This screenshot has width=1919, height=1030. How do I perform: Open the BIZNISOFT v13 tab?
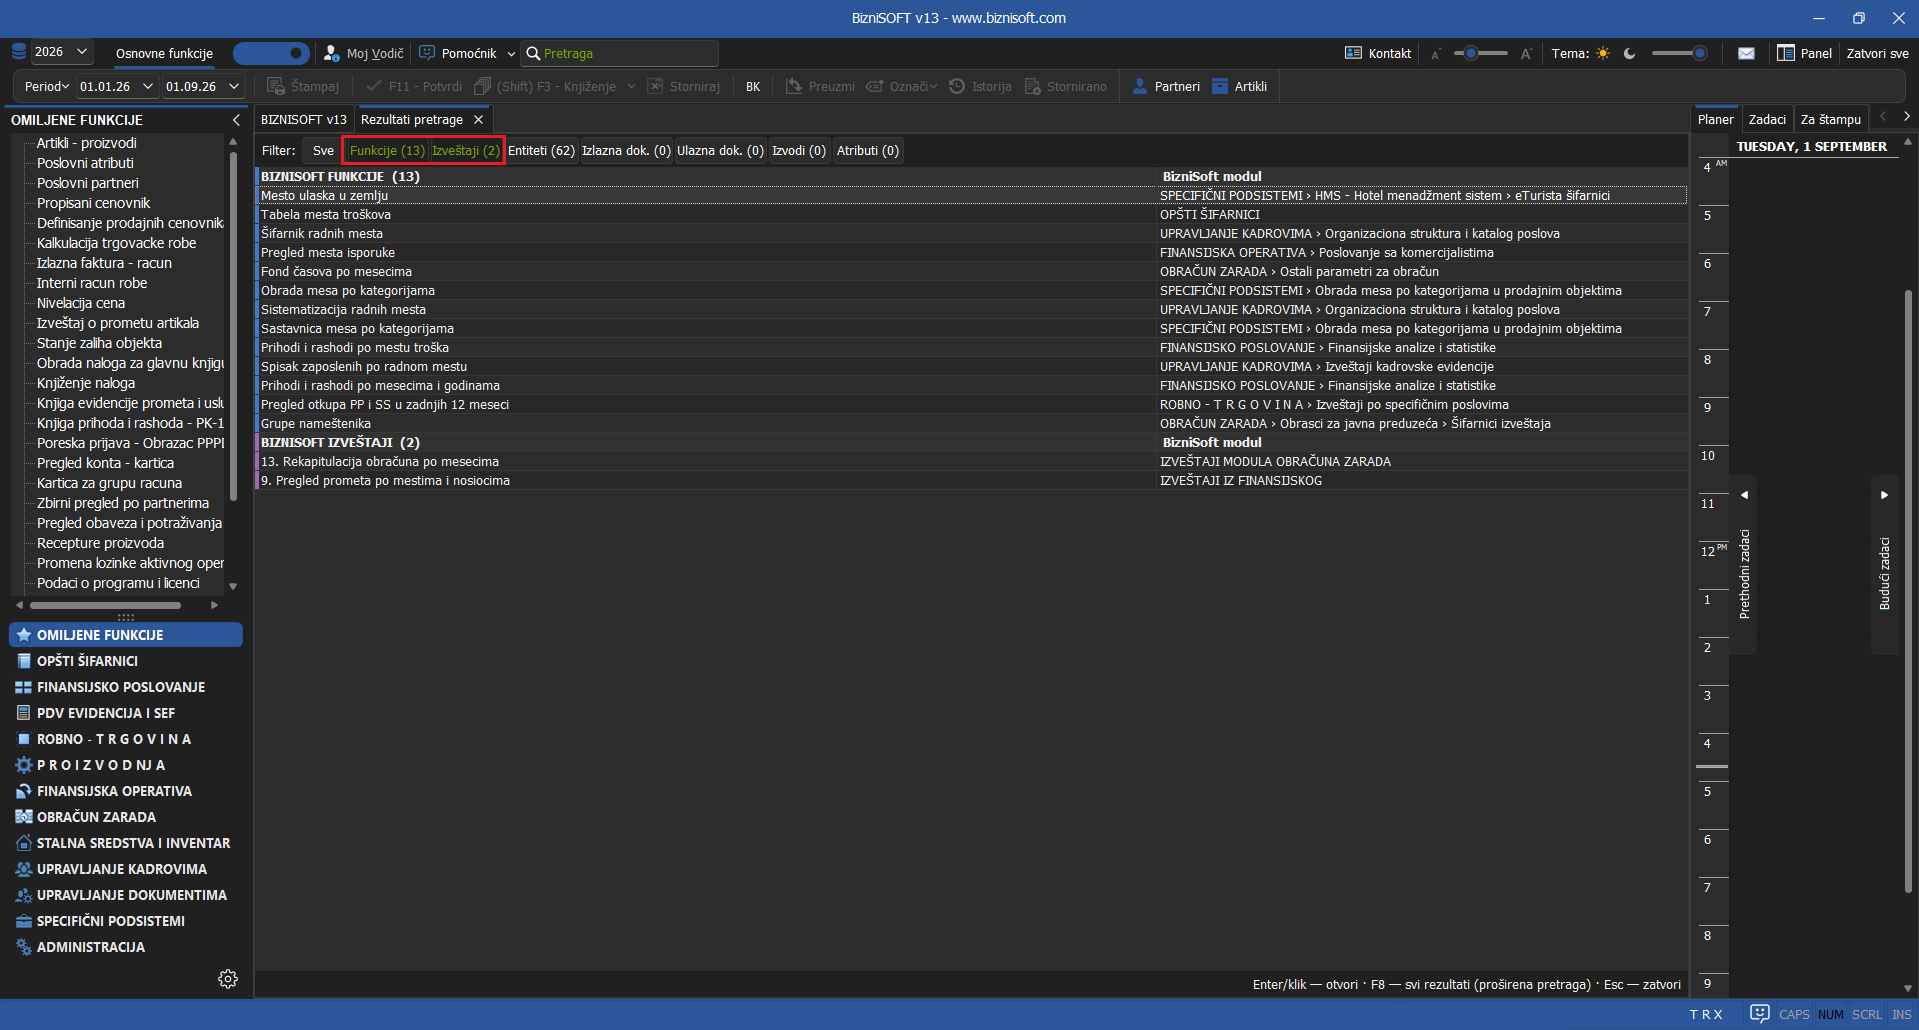304,120
